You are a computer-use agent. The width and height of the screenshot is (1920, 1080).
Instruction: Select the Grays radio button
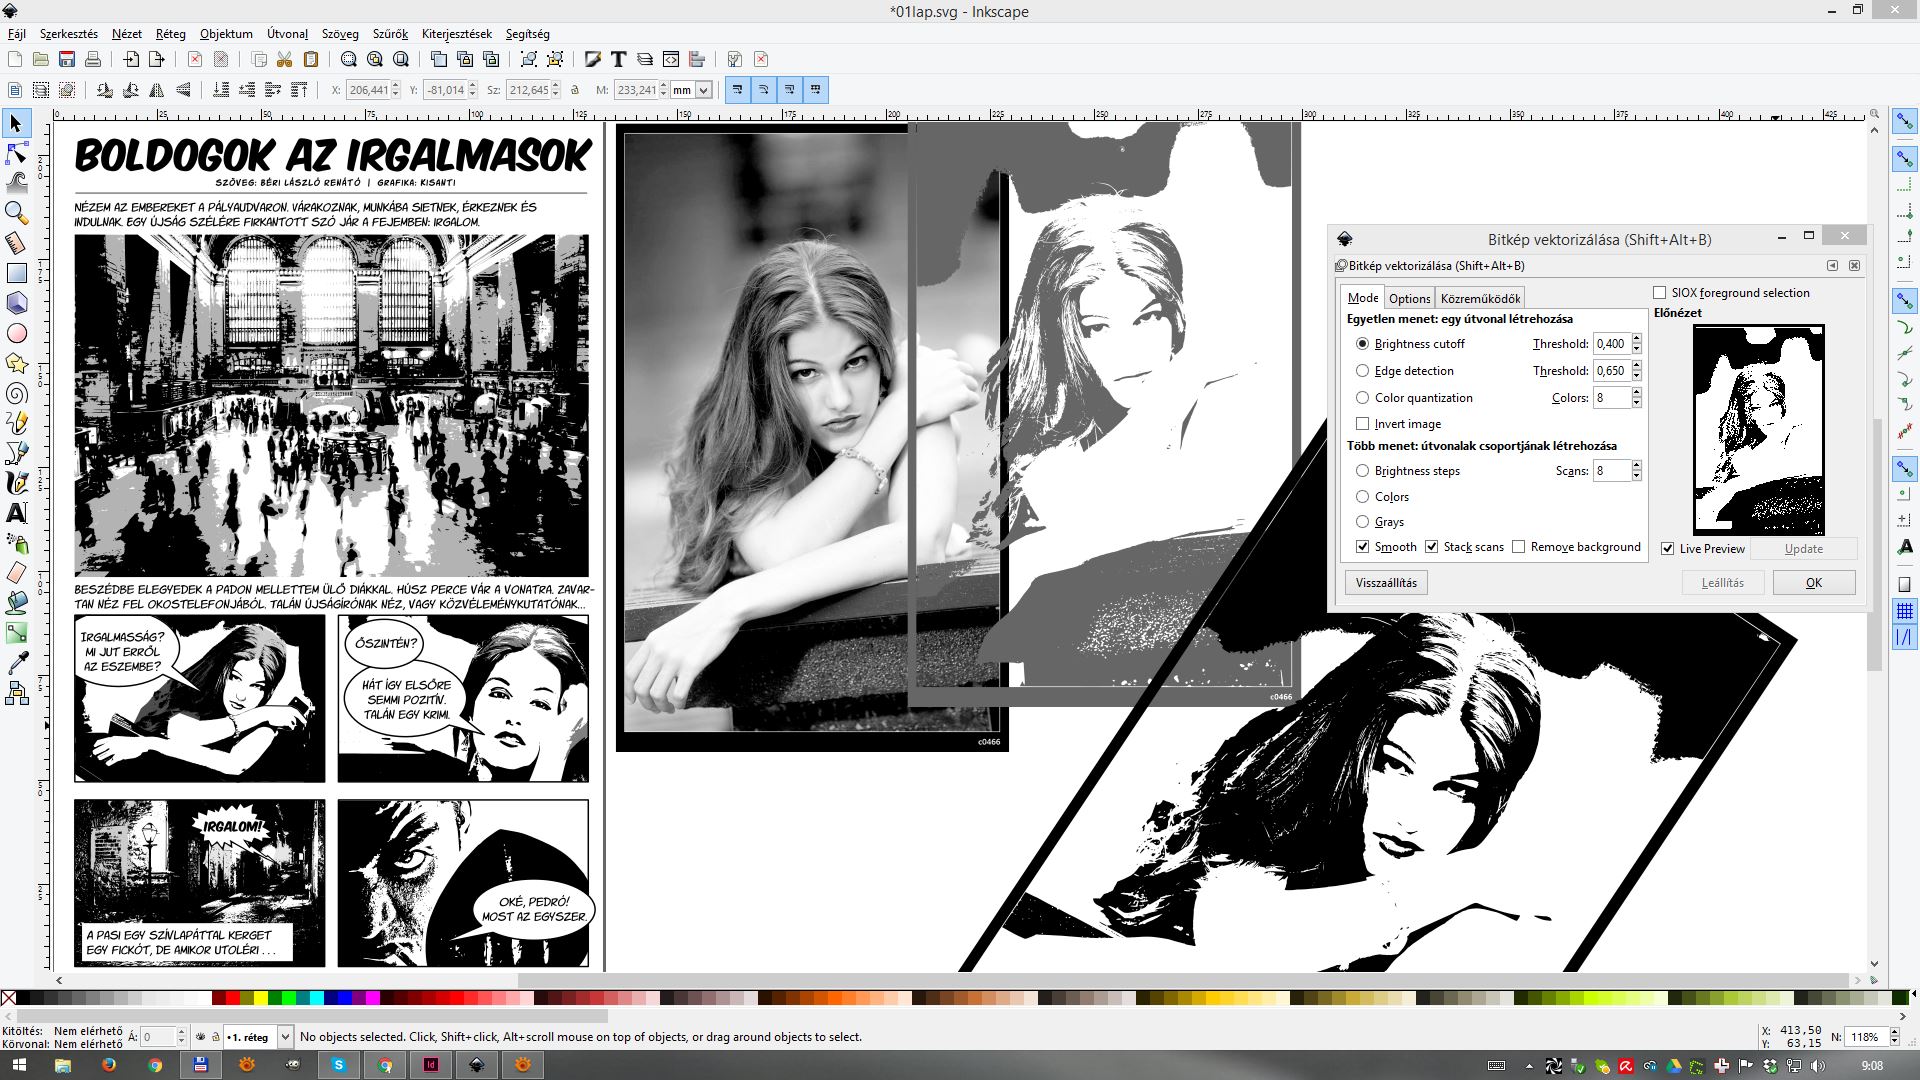(1362, 522)
